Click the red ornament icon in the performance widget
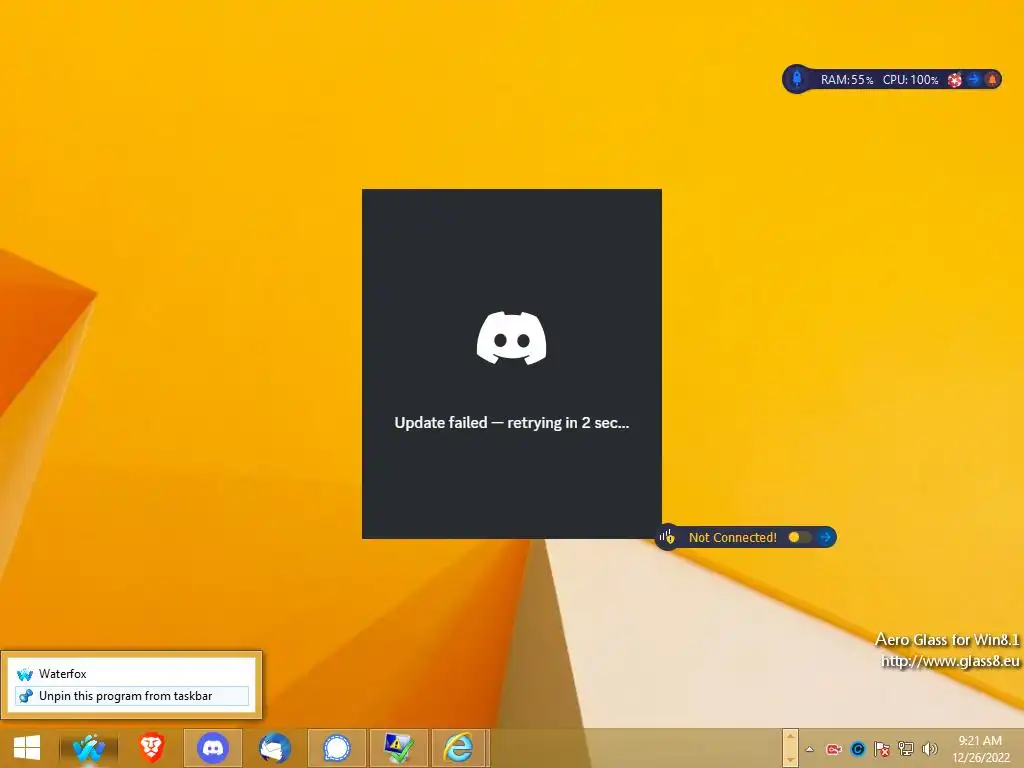Screen dimensions: 1024x768 coord(955,80)
